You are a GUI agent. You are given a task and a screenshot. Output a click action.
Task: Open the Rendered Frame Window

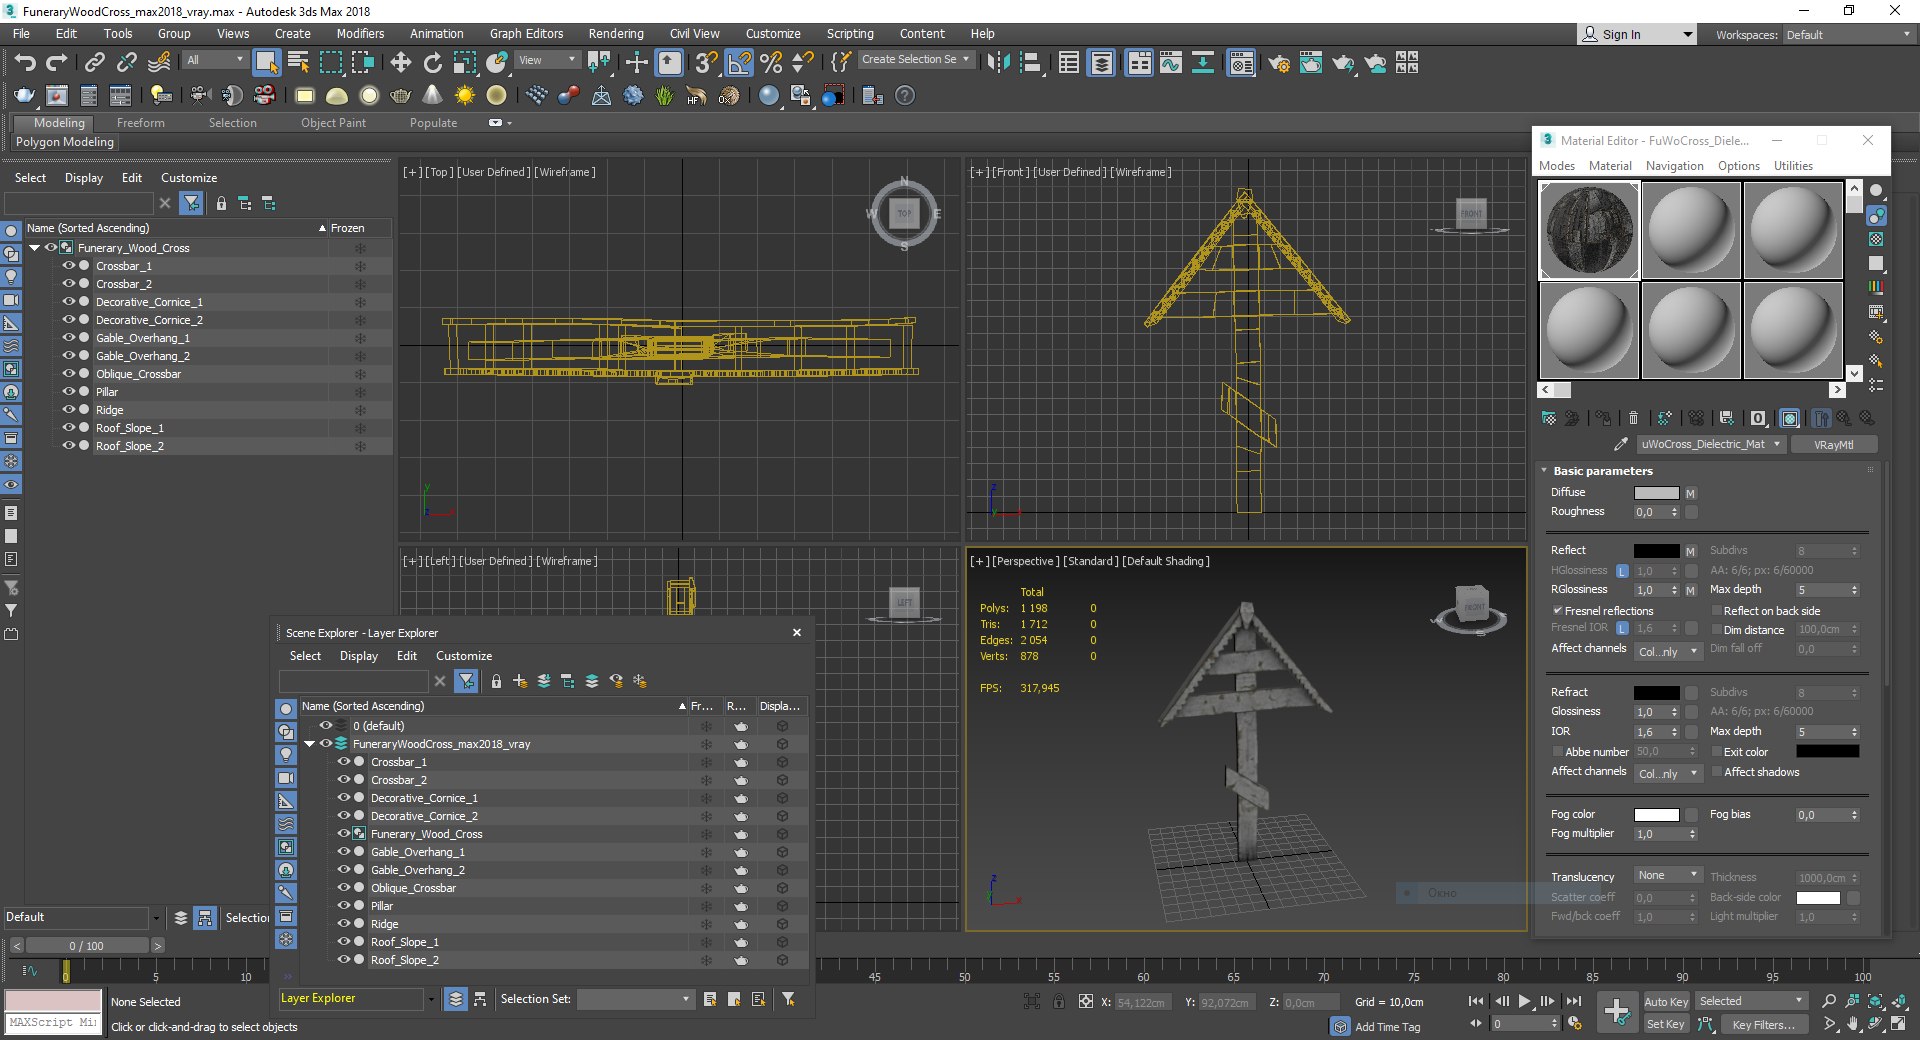pos(1311,63)
